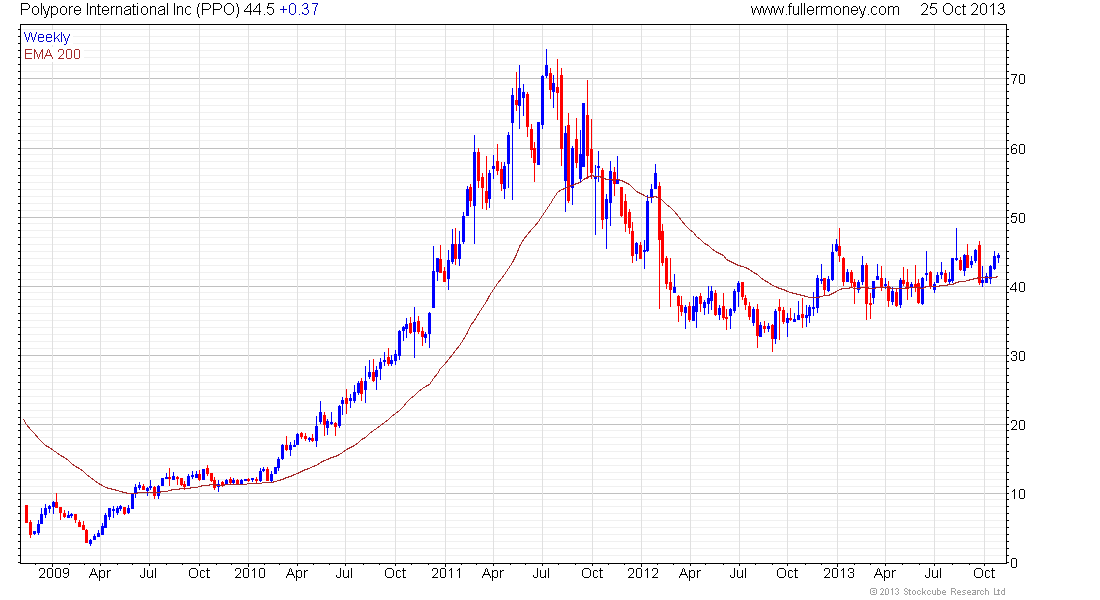This screenshot has width=1100, height=600.
Task: Click the Jul label right before 2012's preceding Oct
Action: tap(541, 573)
